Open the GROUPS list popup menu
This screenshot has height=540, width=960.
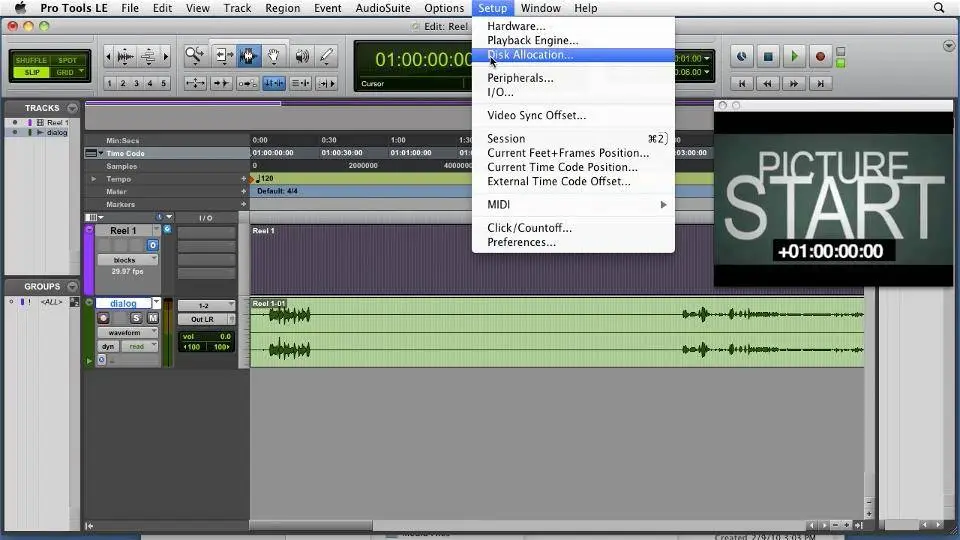pos(72,287)
